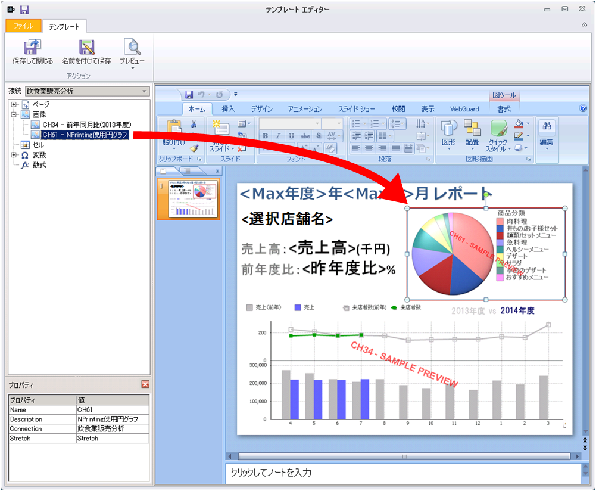596x491 pixels.
Task: Toggle bold formatting button
Action: (265, 136)
